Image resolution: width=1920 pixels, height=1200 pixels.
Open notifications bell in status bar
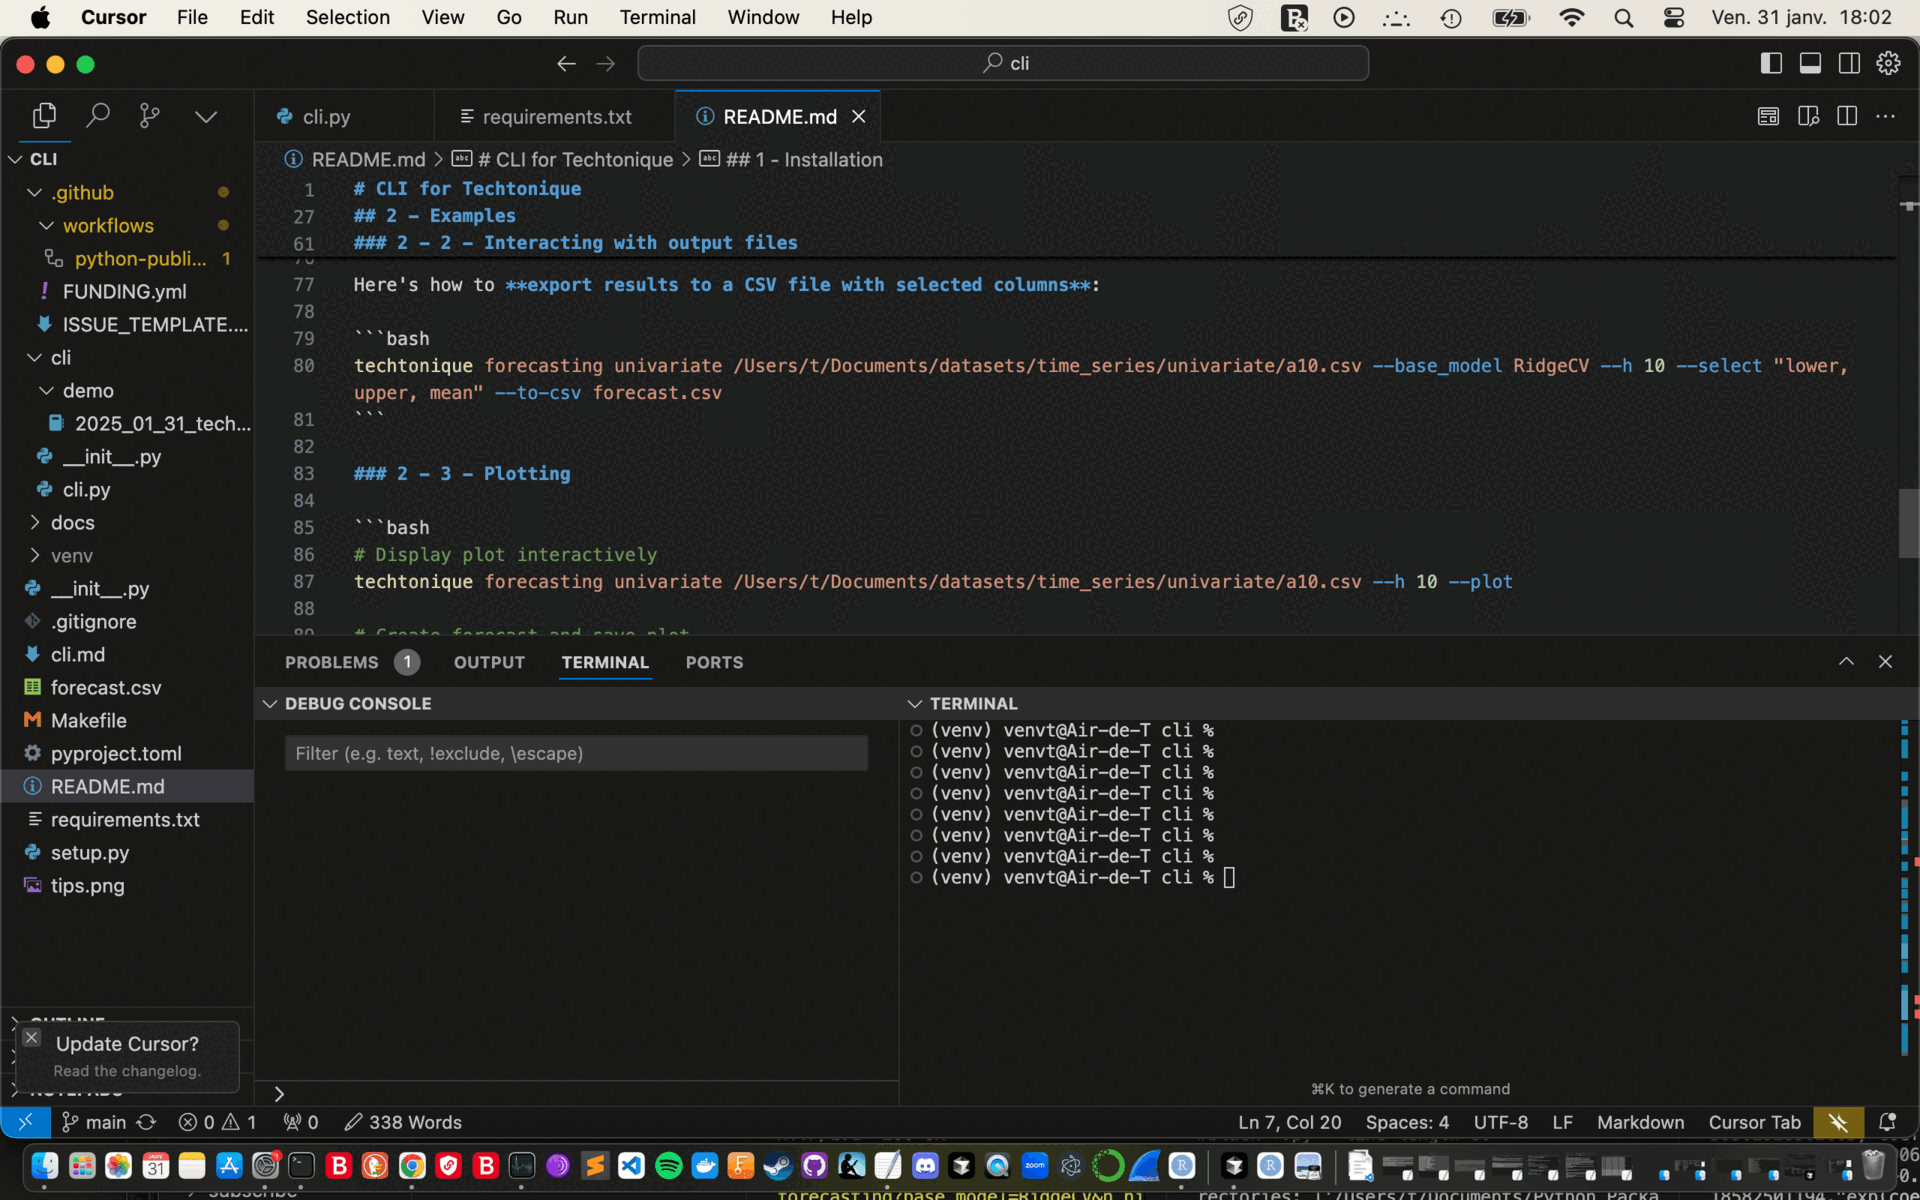coord(1887,1122)
